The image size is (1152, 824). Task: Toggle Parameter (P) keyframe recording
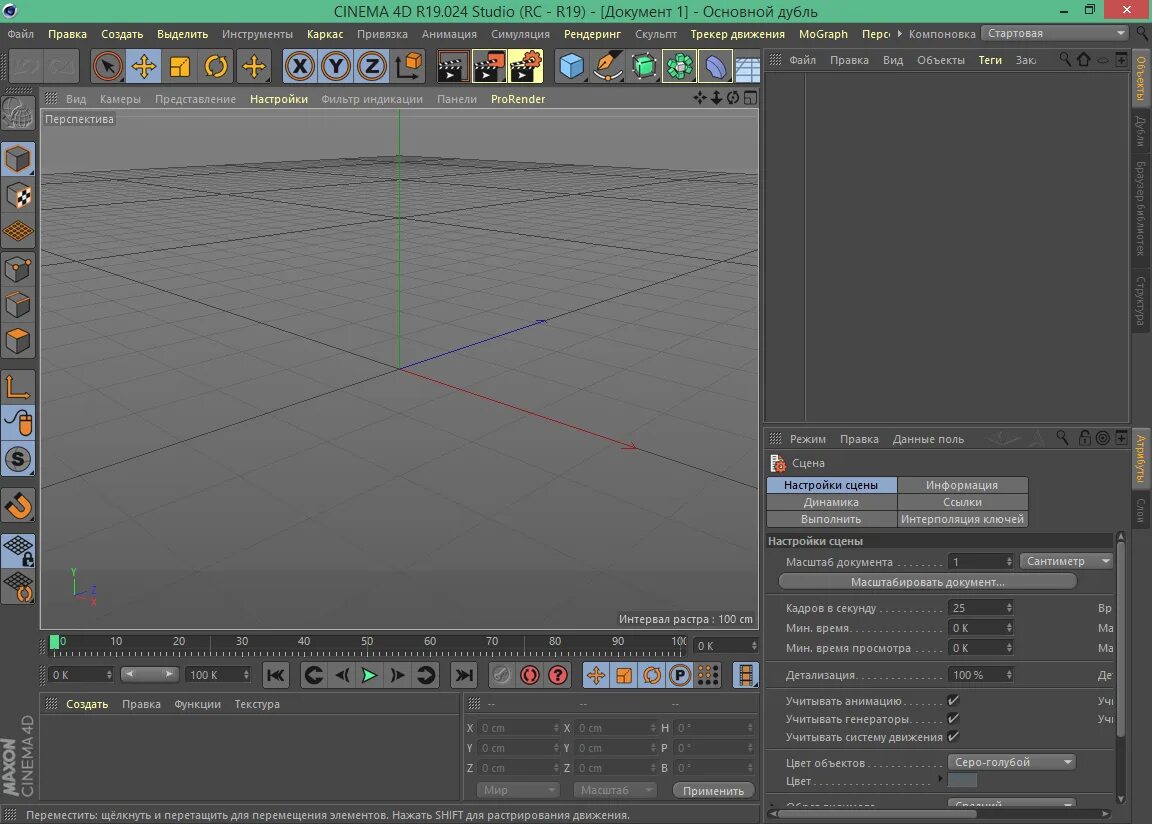pyautogui.click(x=680, y=675)
